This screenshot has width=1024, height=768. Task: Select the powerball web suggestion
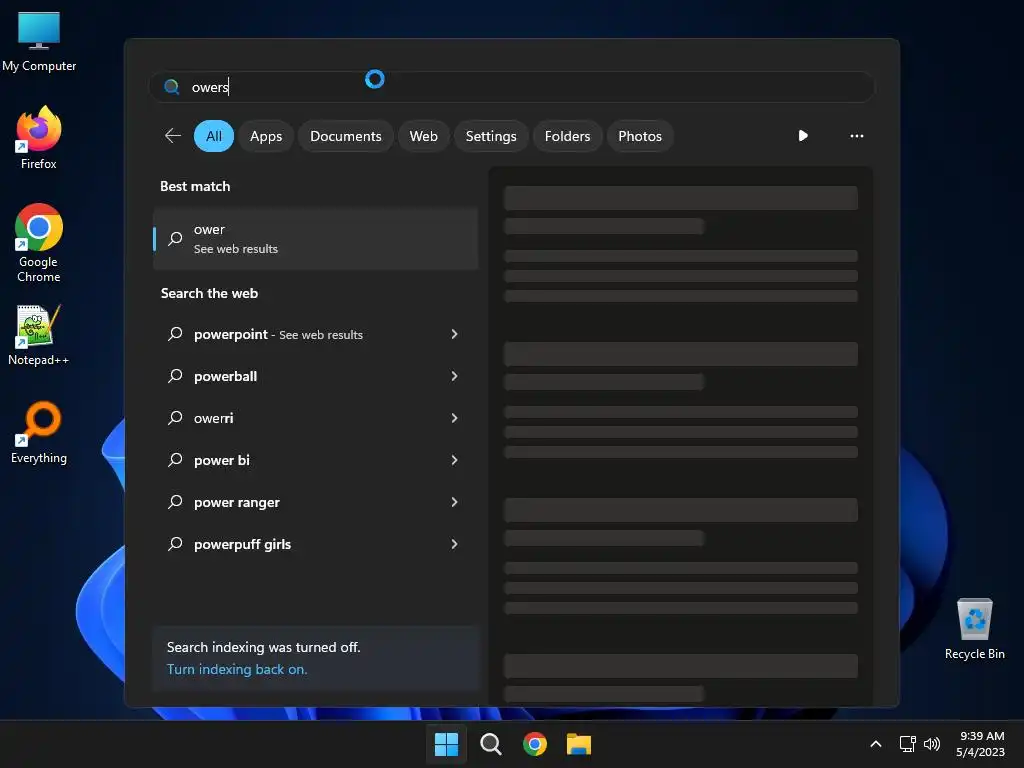[x=315, y=376]
